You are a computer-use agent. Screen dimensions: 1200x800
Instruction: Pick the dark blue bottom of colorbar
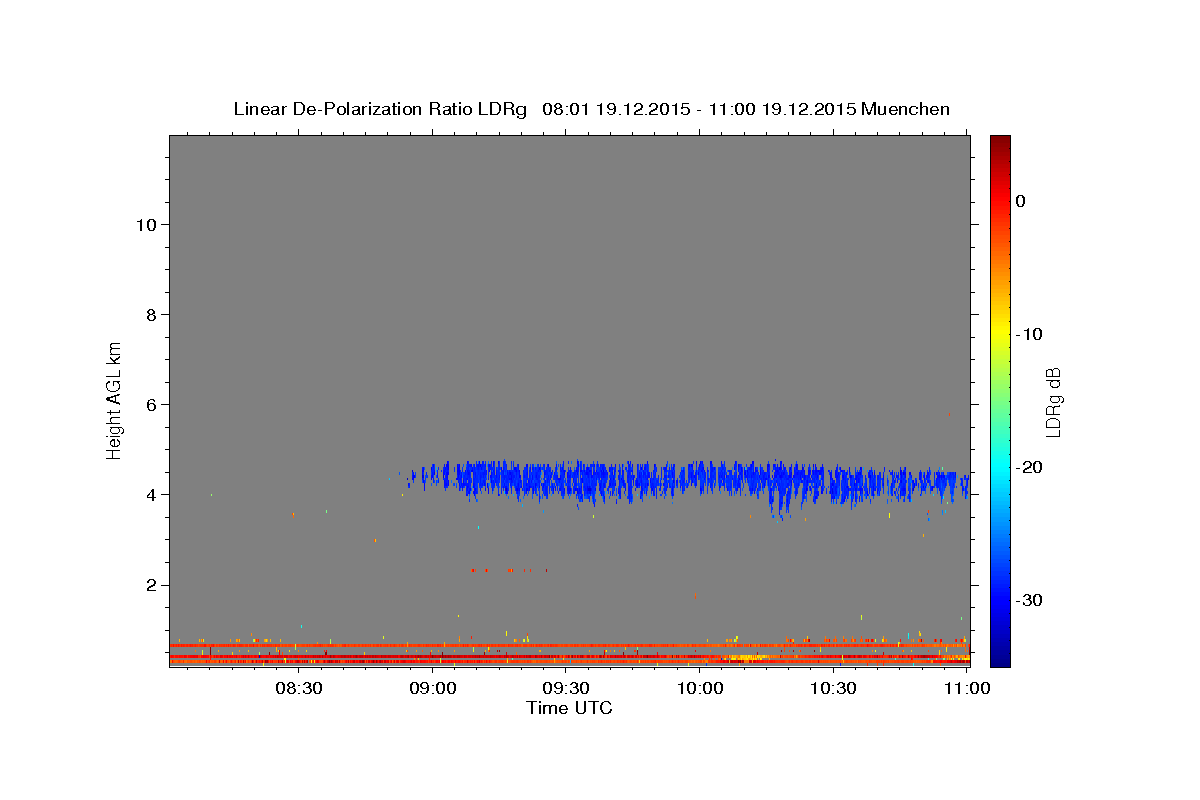(1000, 657)
